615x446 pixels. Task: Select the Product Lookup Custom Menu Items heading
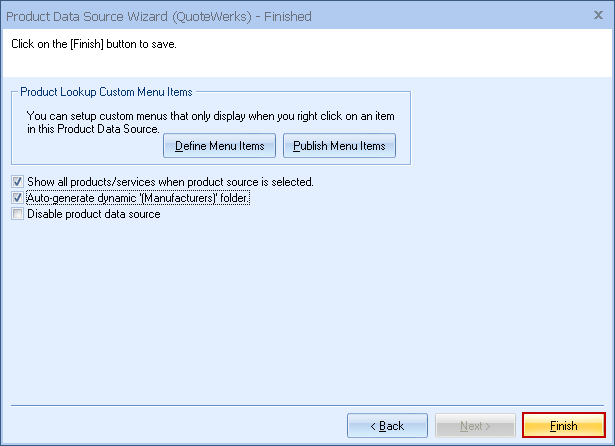pyautogui.click(x=106, y=92)
